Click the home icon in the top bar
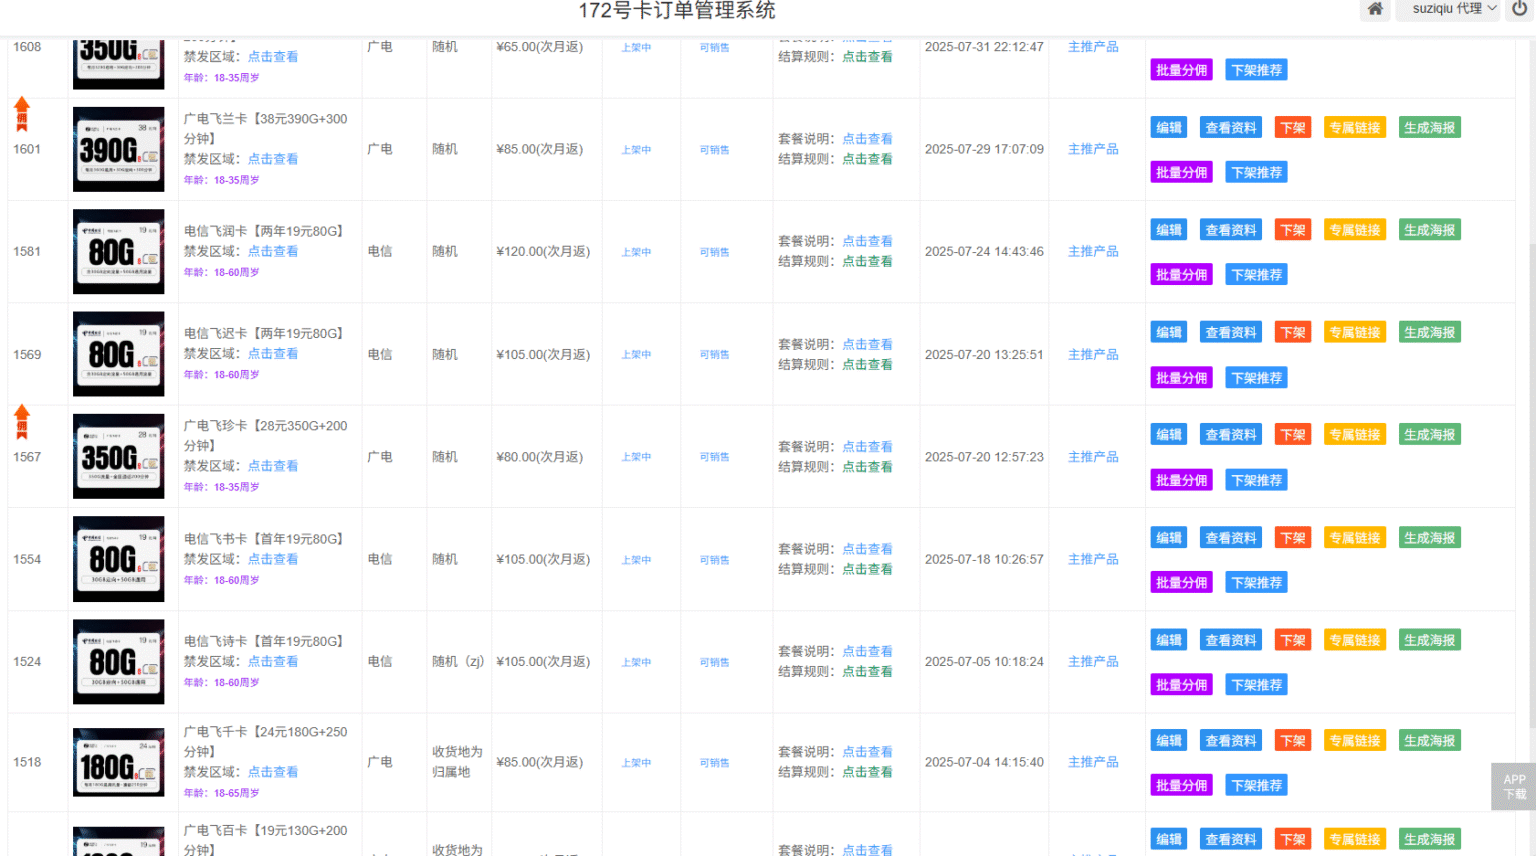Viewport: 1536px width, 856px height. pyautogui.click(x=1374, y=9)
